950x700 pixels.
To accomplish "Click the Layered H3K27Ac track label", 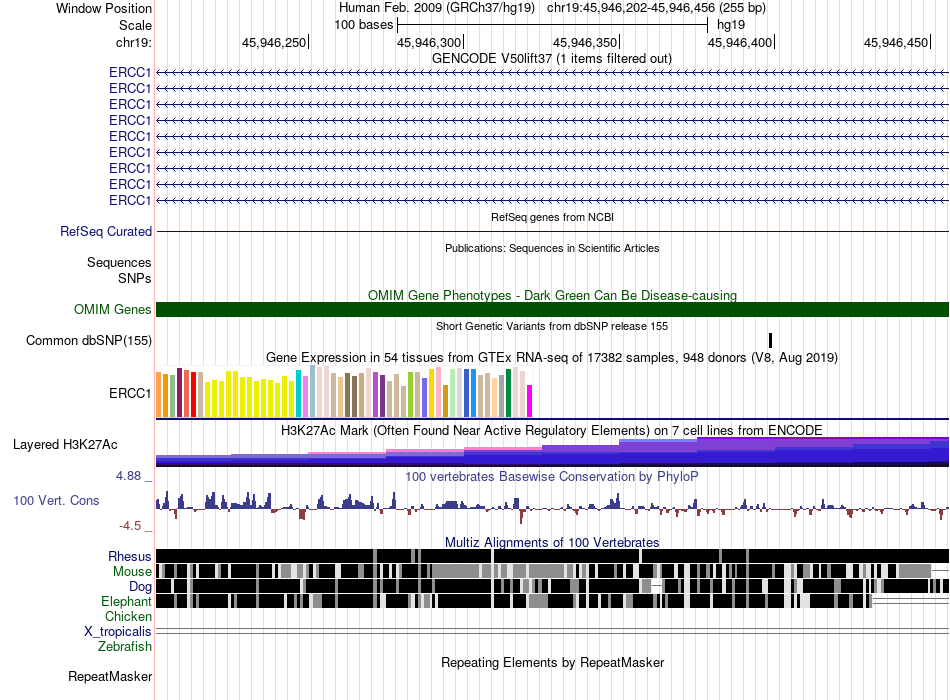I will point(65,444).
